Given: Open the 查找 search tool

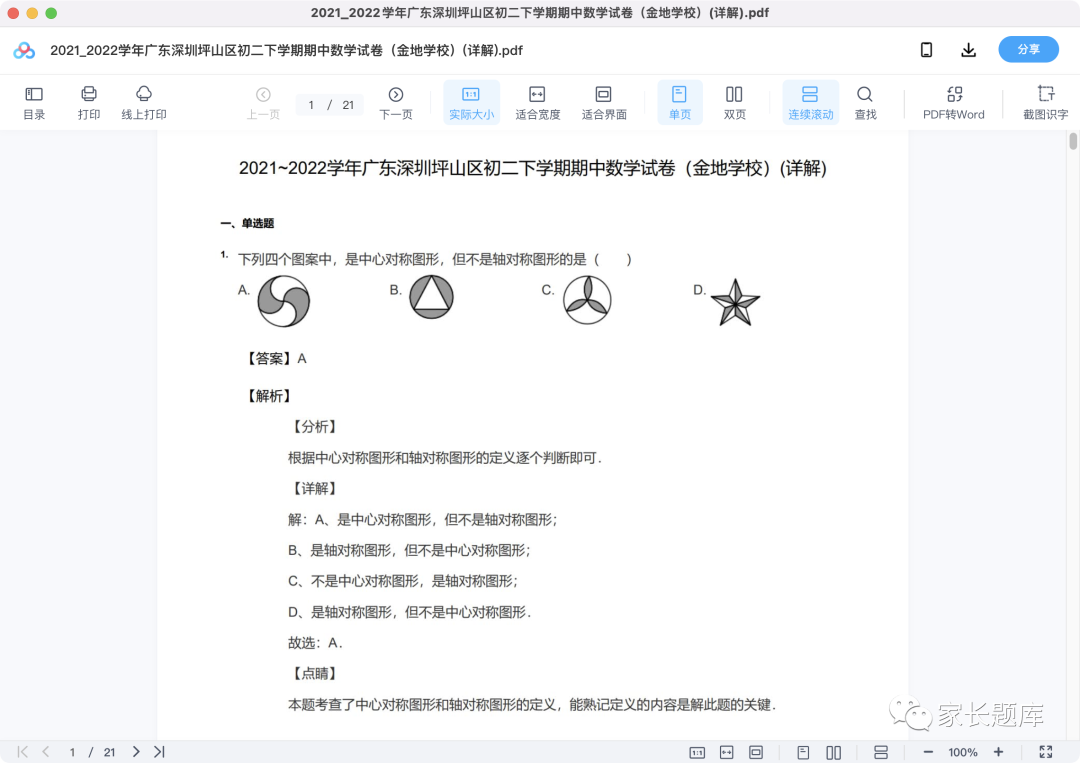Looking at the screenshot, I should tap(865, 103).
